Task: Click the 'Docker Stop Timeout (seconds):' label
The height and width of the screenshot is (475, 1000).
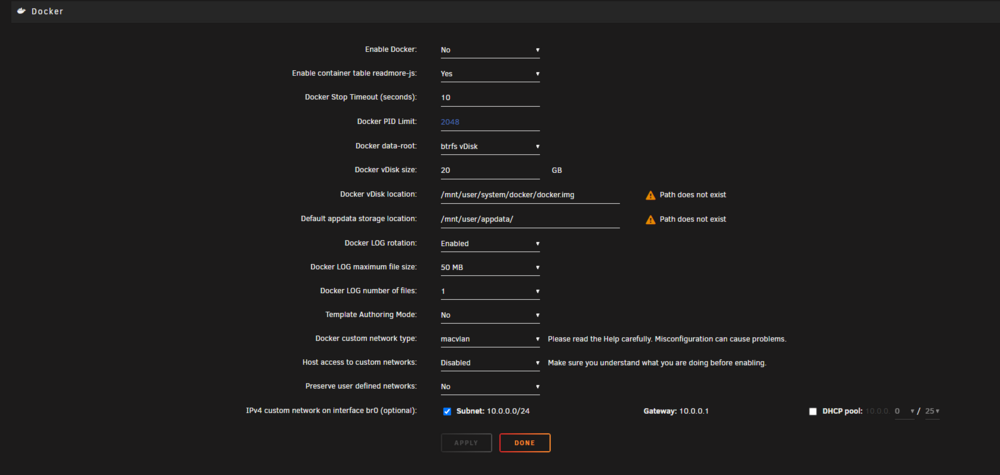Action: [x=361, y=98]
